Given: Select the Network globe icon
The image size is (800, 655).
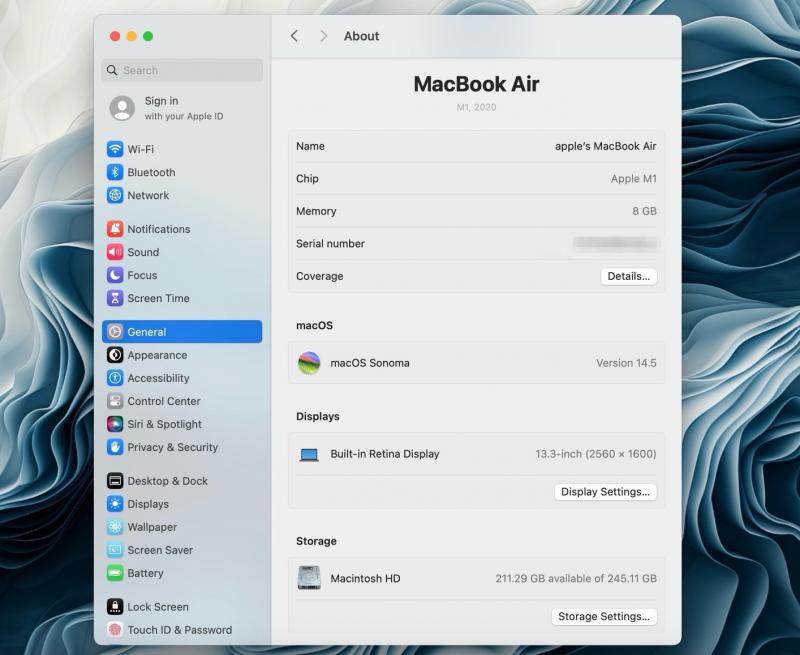Looking at the screenshot, I should point(115,195).
